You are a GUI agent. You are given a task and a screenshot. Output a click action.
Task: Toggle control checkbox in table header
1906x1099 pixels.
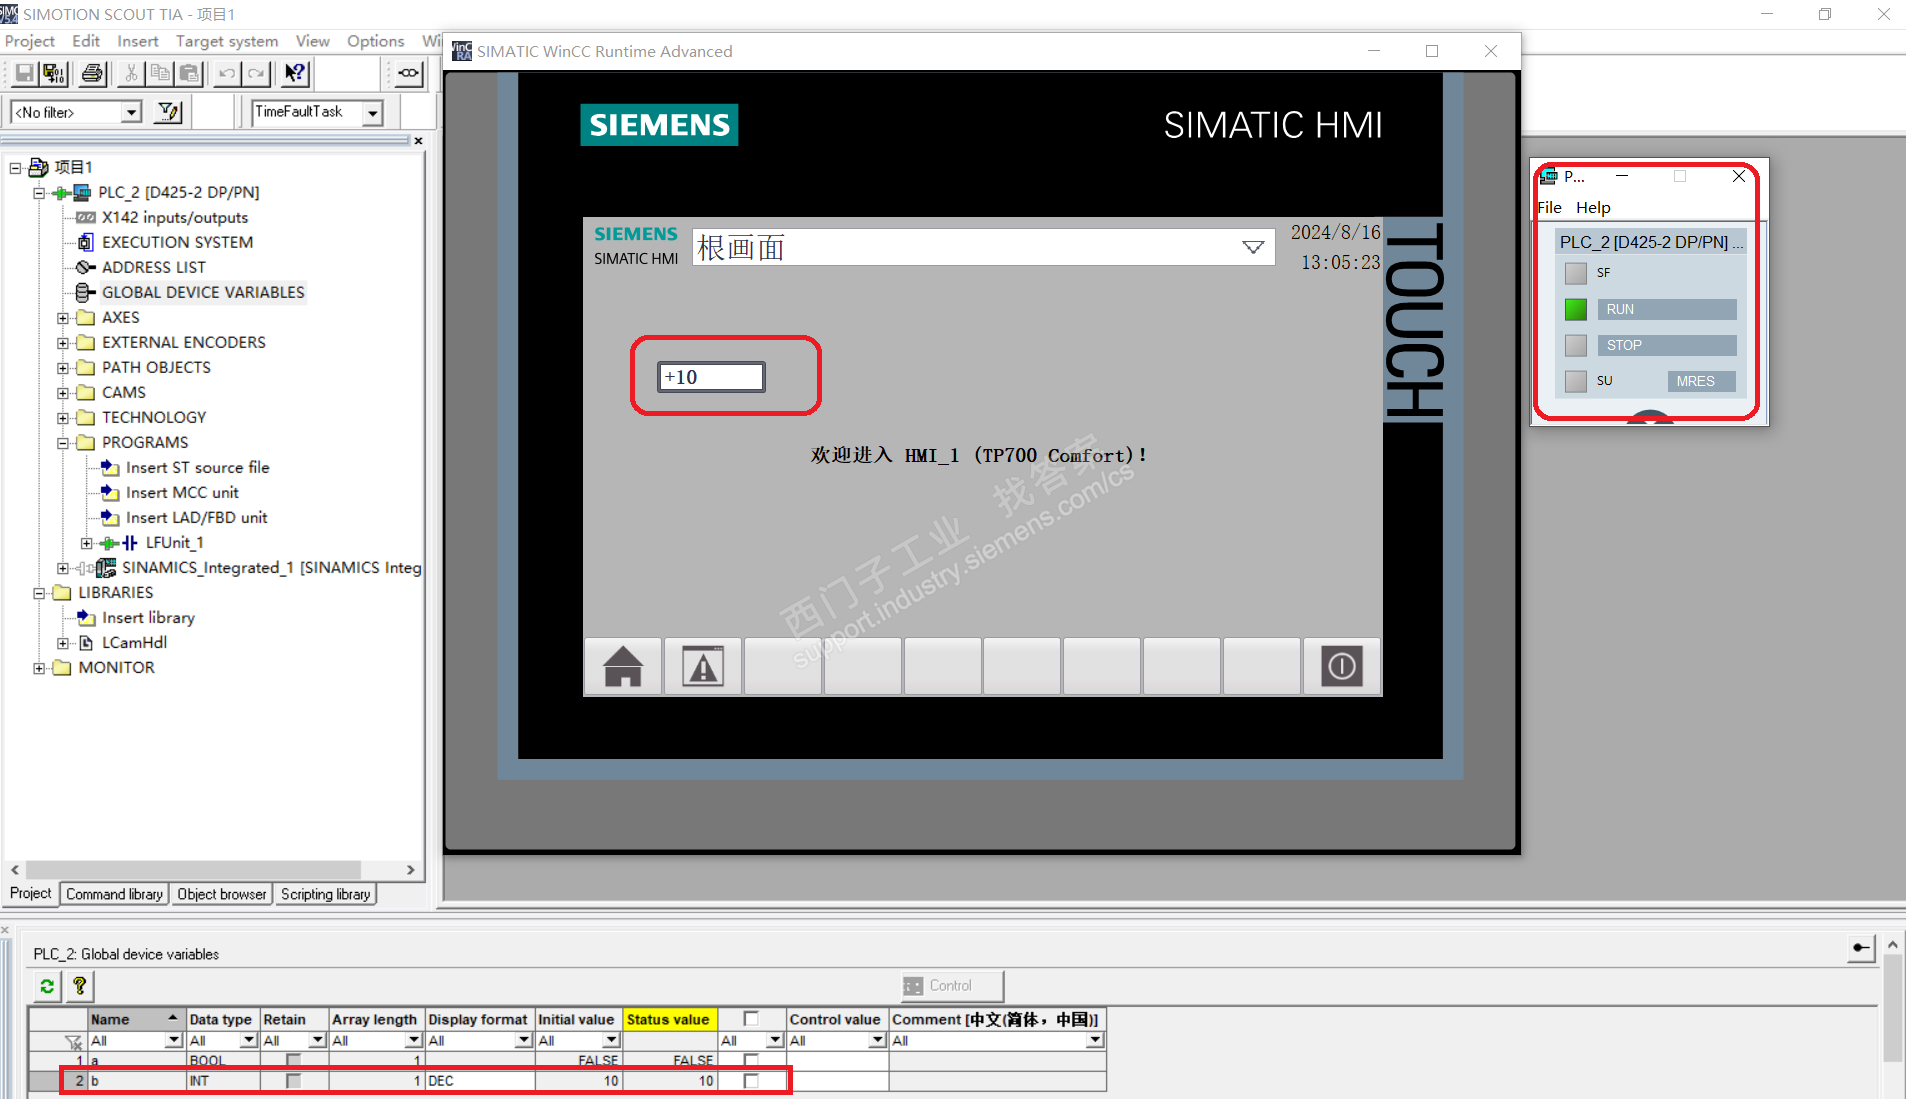click(751, 1019)
